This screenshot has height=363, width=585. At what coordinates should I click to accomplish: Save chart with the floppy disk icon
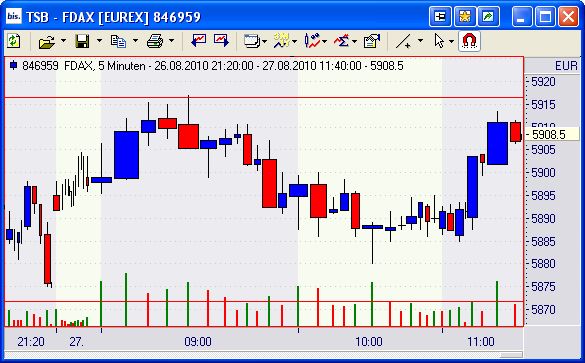click(82, 41)
